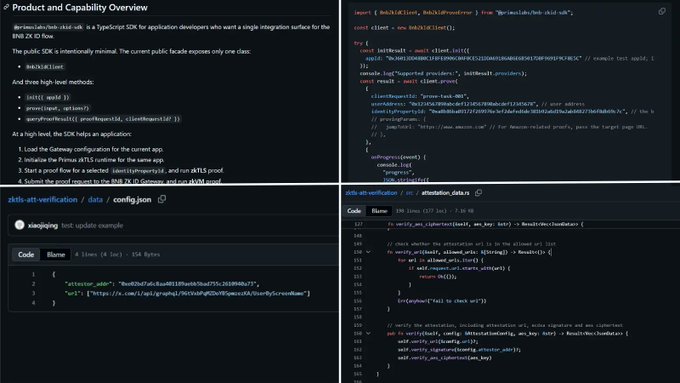680x383 pixels.
Task: Click the 'init({ appId })' method bullet
Action: 48,98
